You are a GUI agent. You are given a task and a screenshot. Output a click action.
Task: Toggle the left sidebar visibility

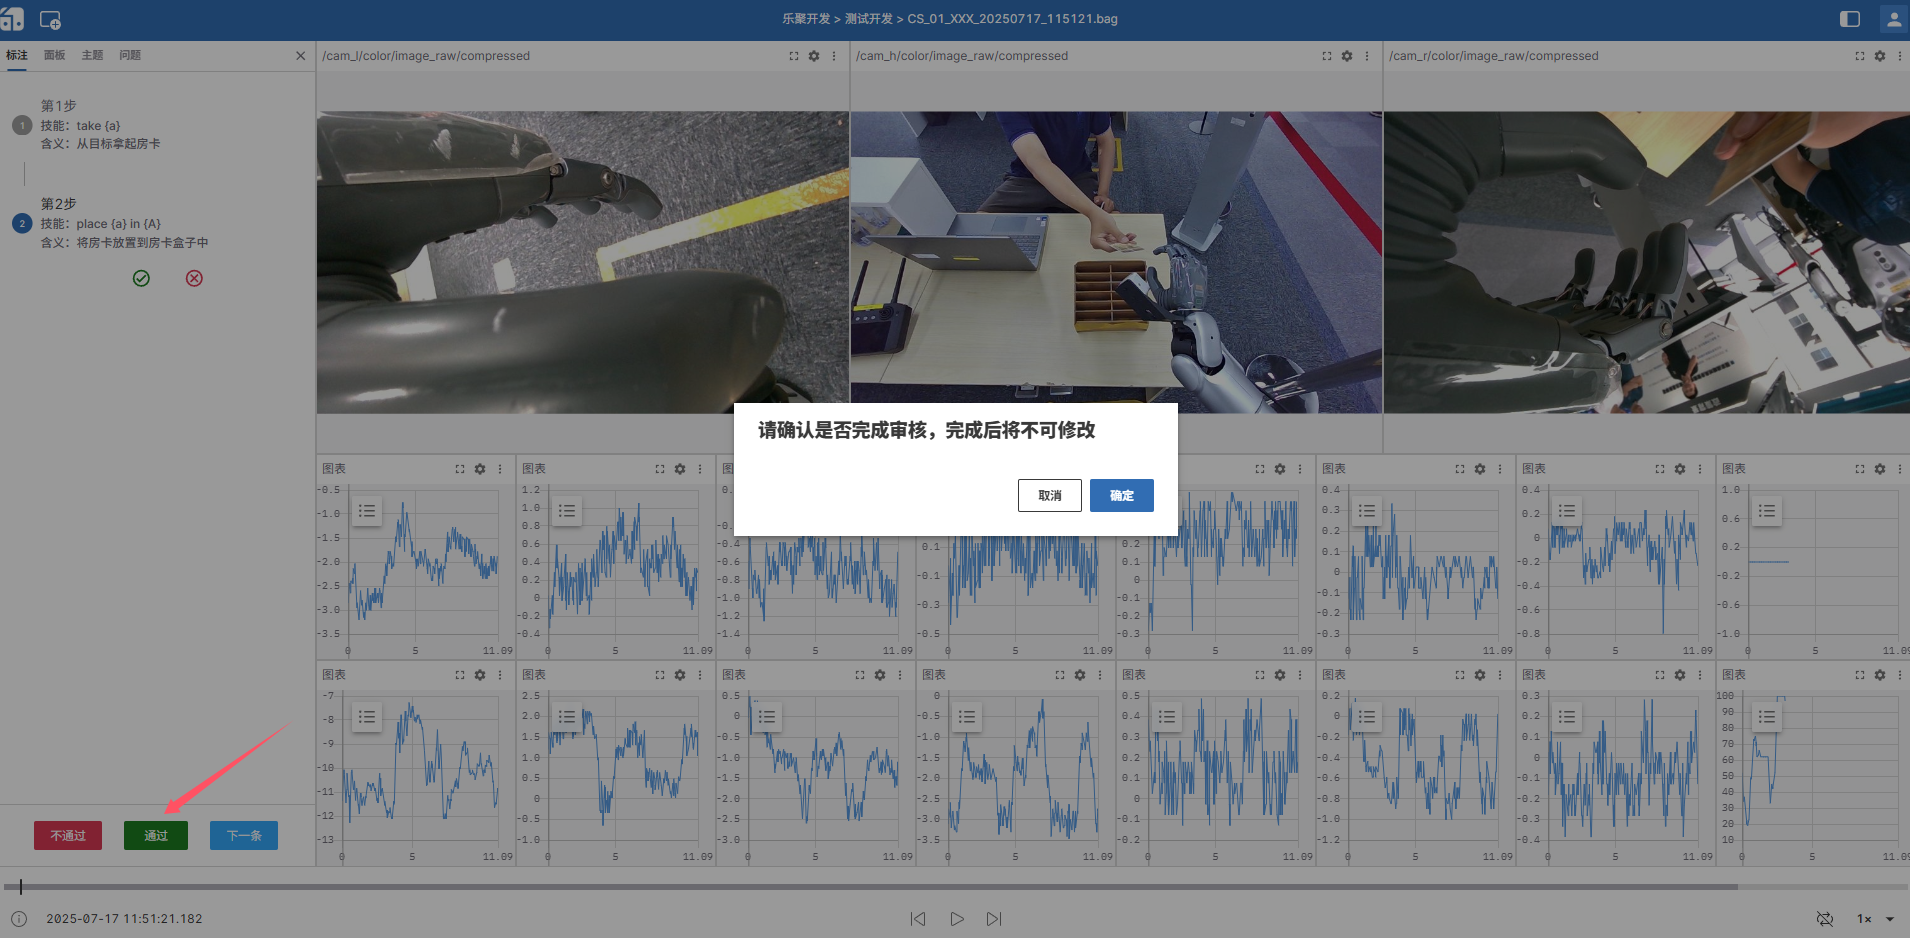tap(1850, 19)
